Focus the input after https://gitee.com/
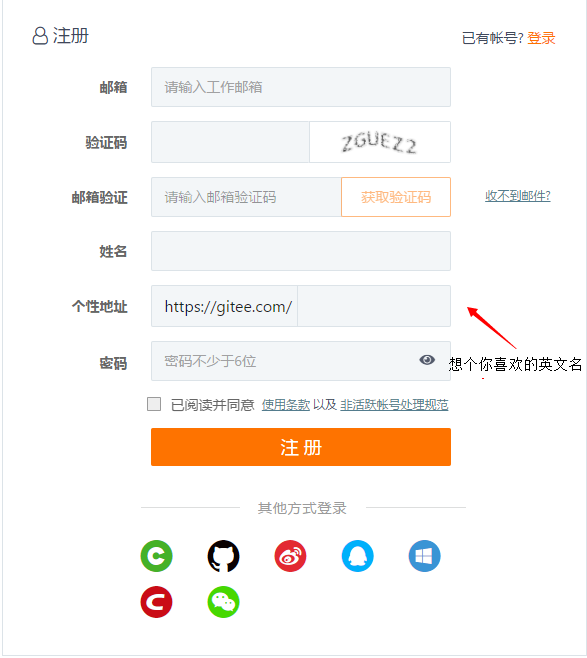Viewport: 587px width, 658px height. click(374, 306)
